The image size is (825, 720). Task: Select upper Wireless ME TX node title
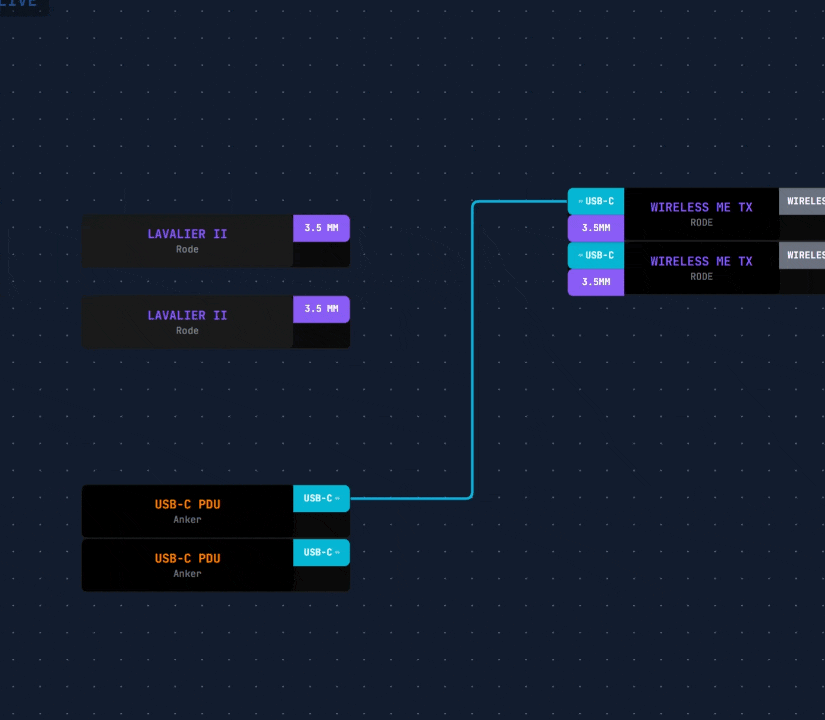(x=701, y=207)
